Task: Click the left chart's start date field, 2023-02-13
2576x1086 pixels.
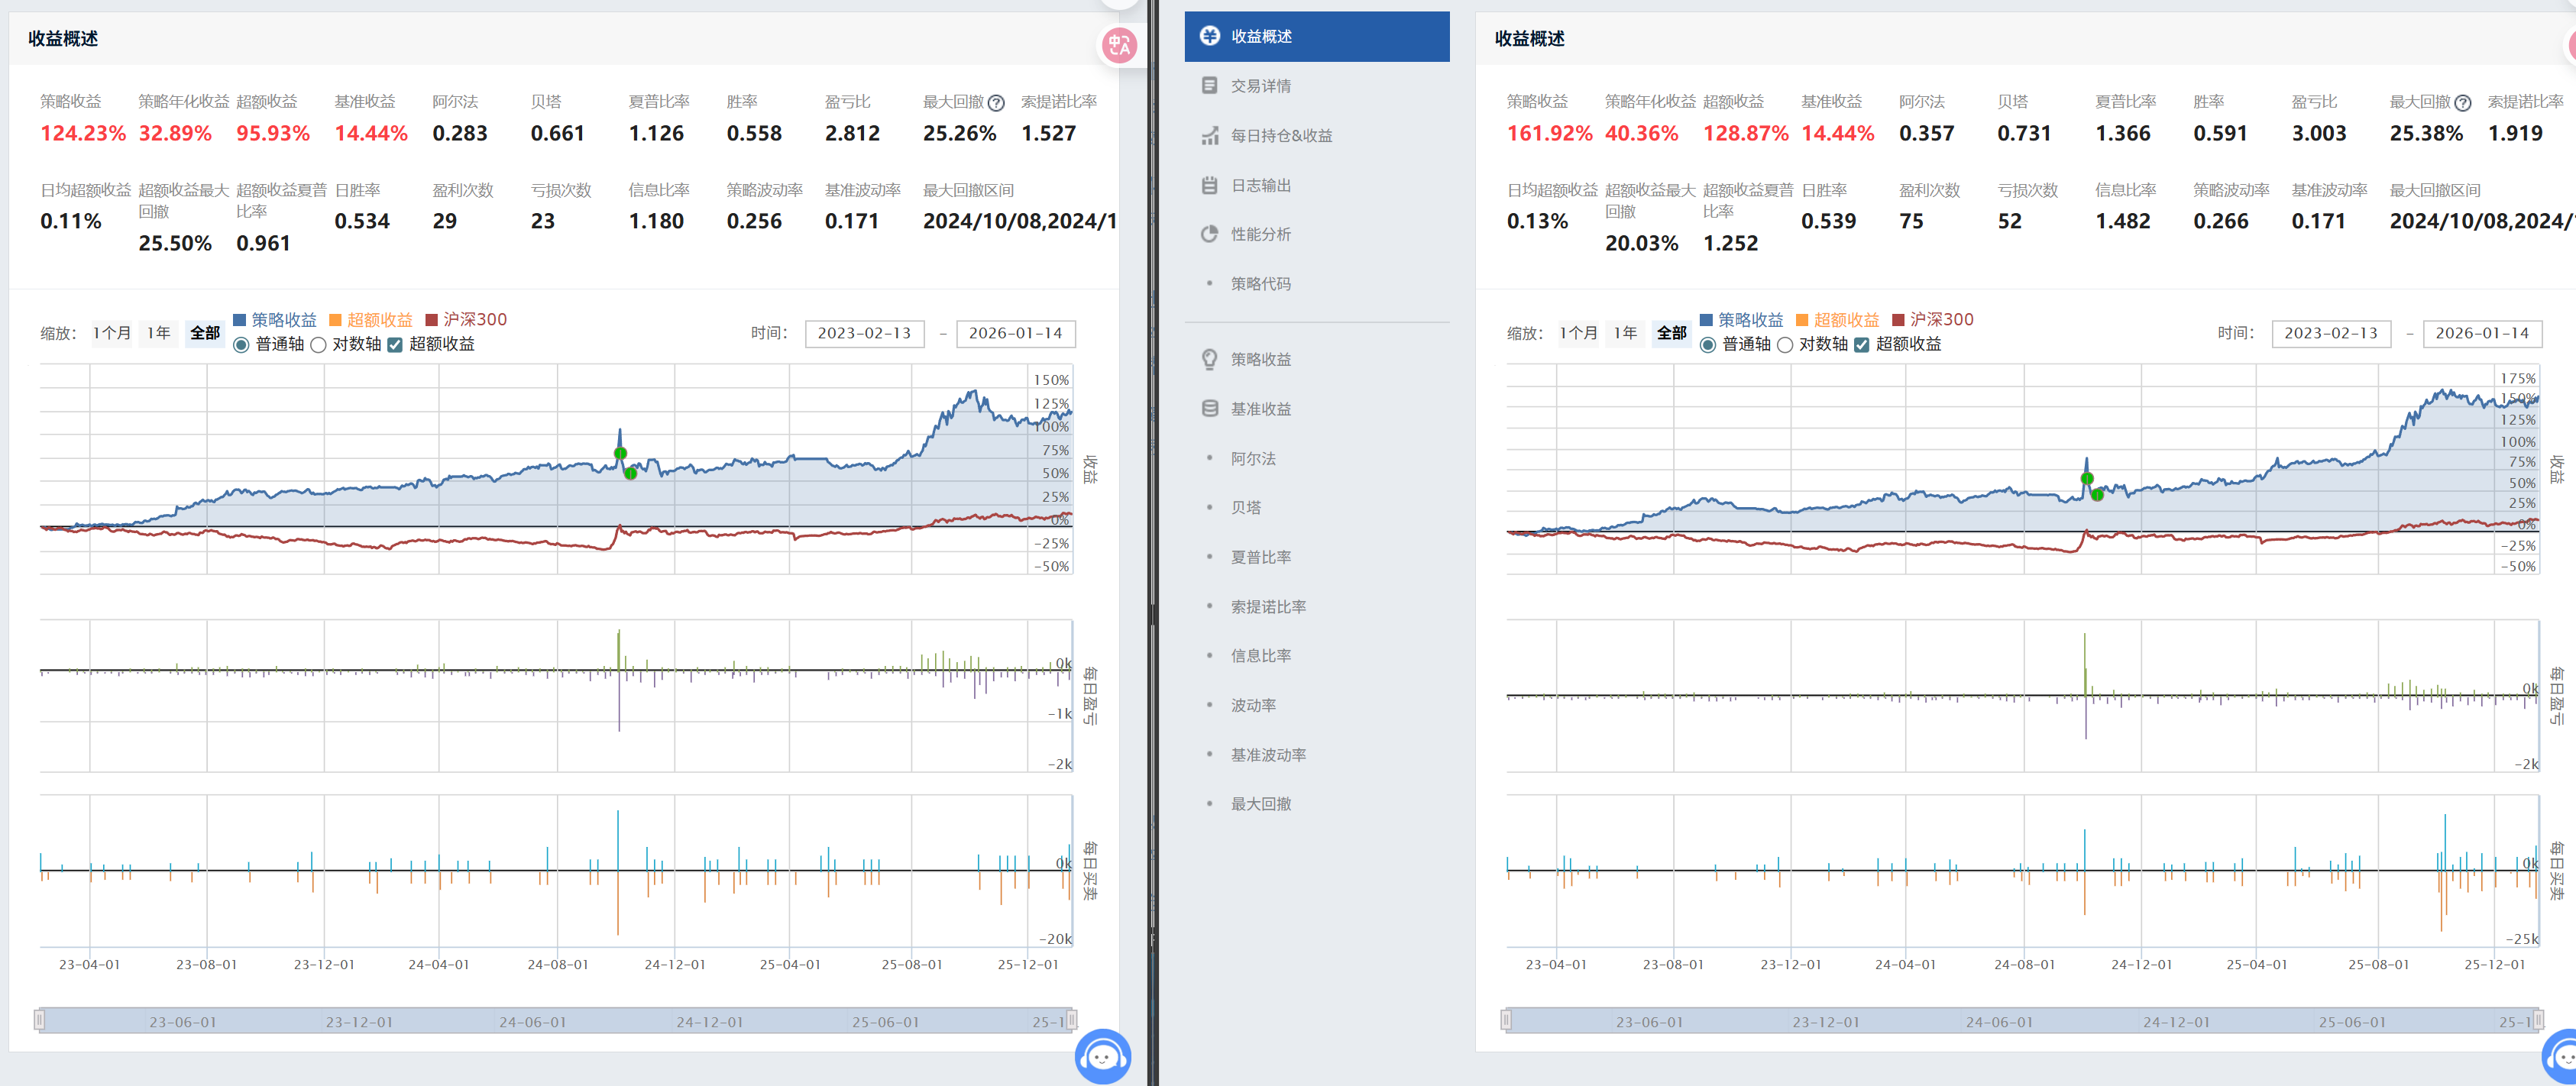Action: [x=864, y=333]
